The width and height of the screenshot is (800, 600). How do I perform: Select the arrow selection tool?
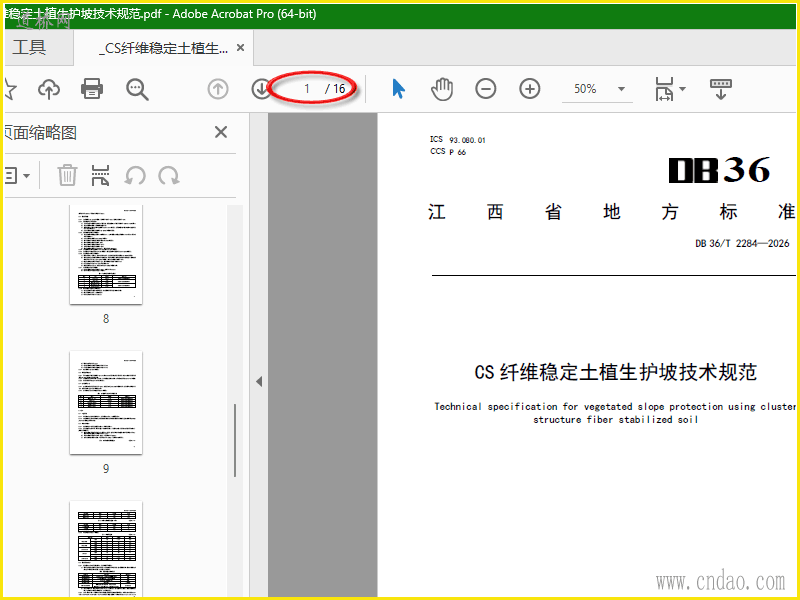tap(398, 89)
